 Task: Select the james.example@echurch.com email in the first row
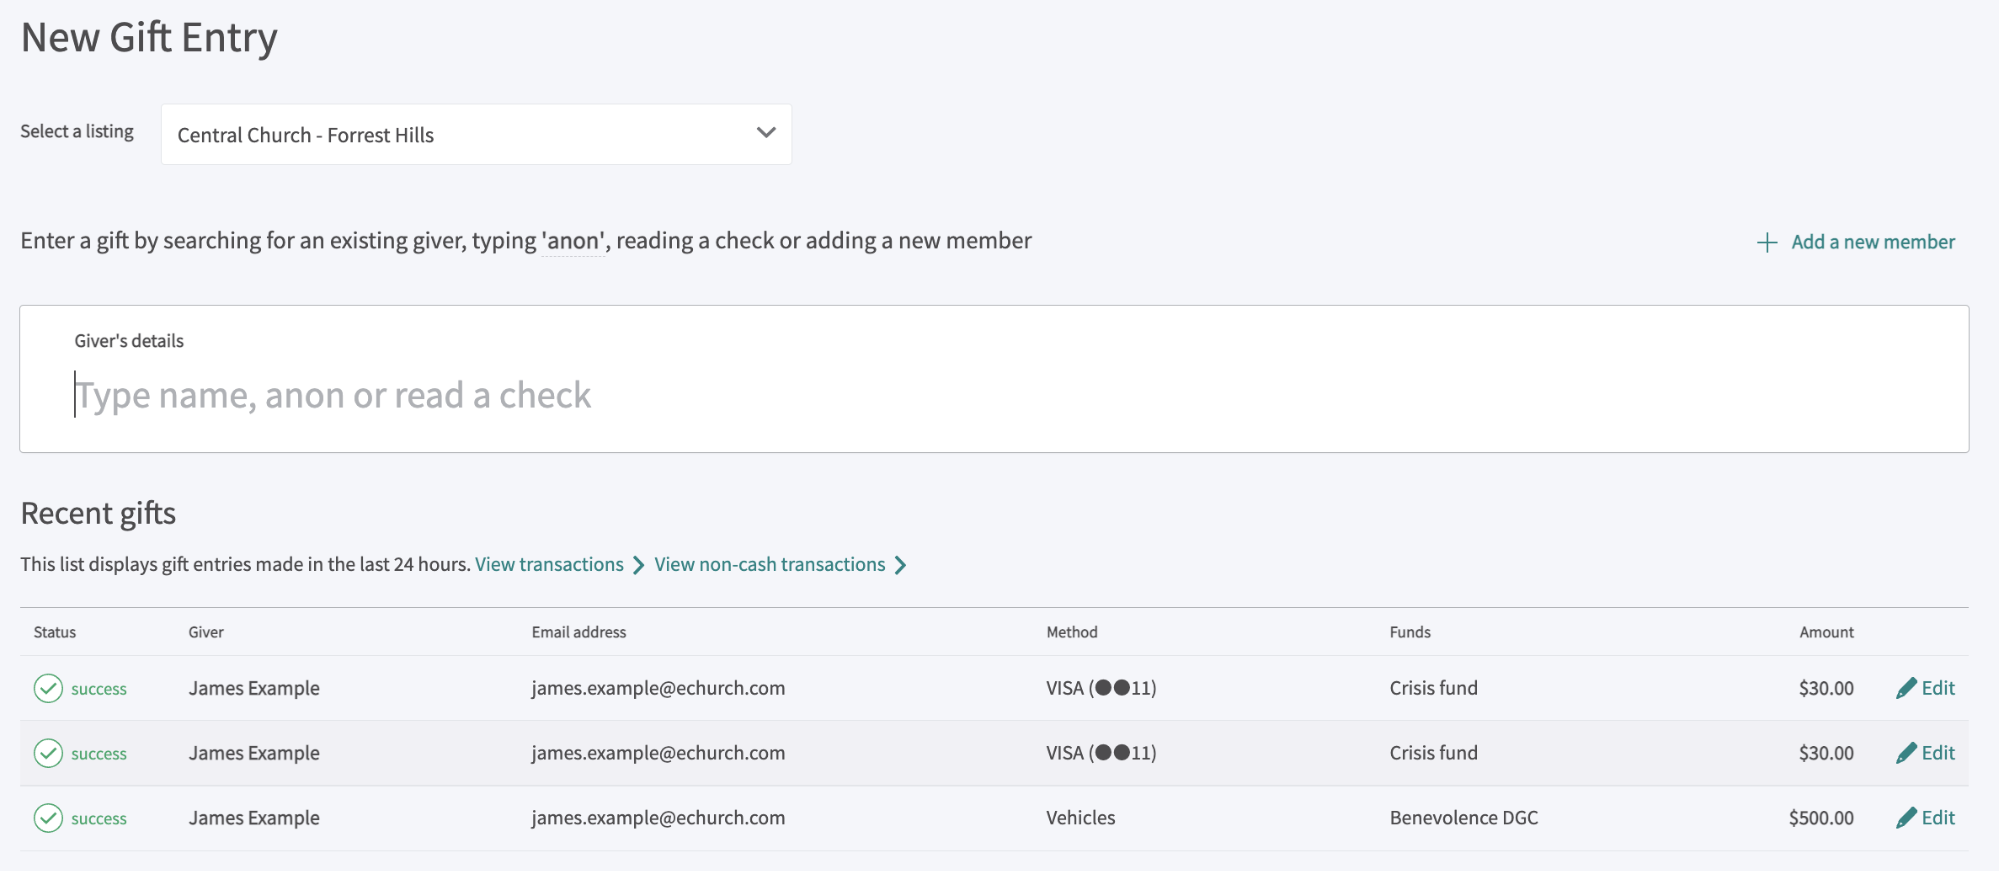point(658,688)
